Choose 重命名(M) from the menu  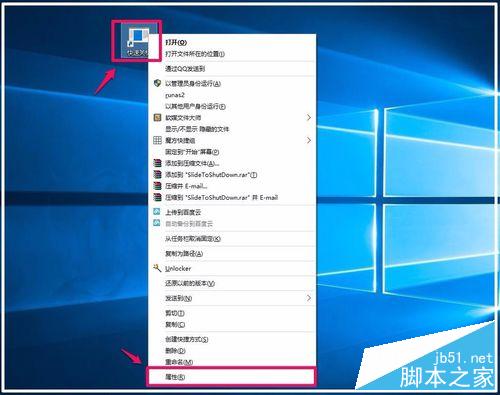pyautogui.click(x=179, y=362)
